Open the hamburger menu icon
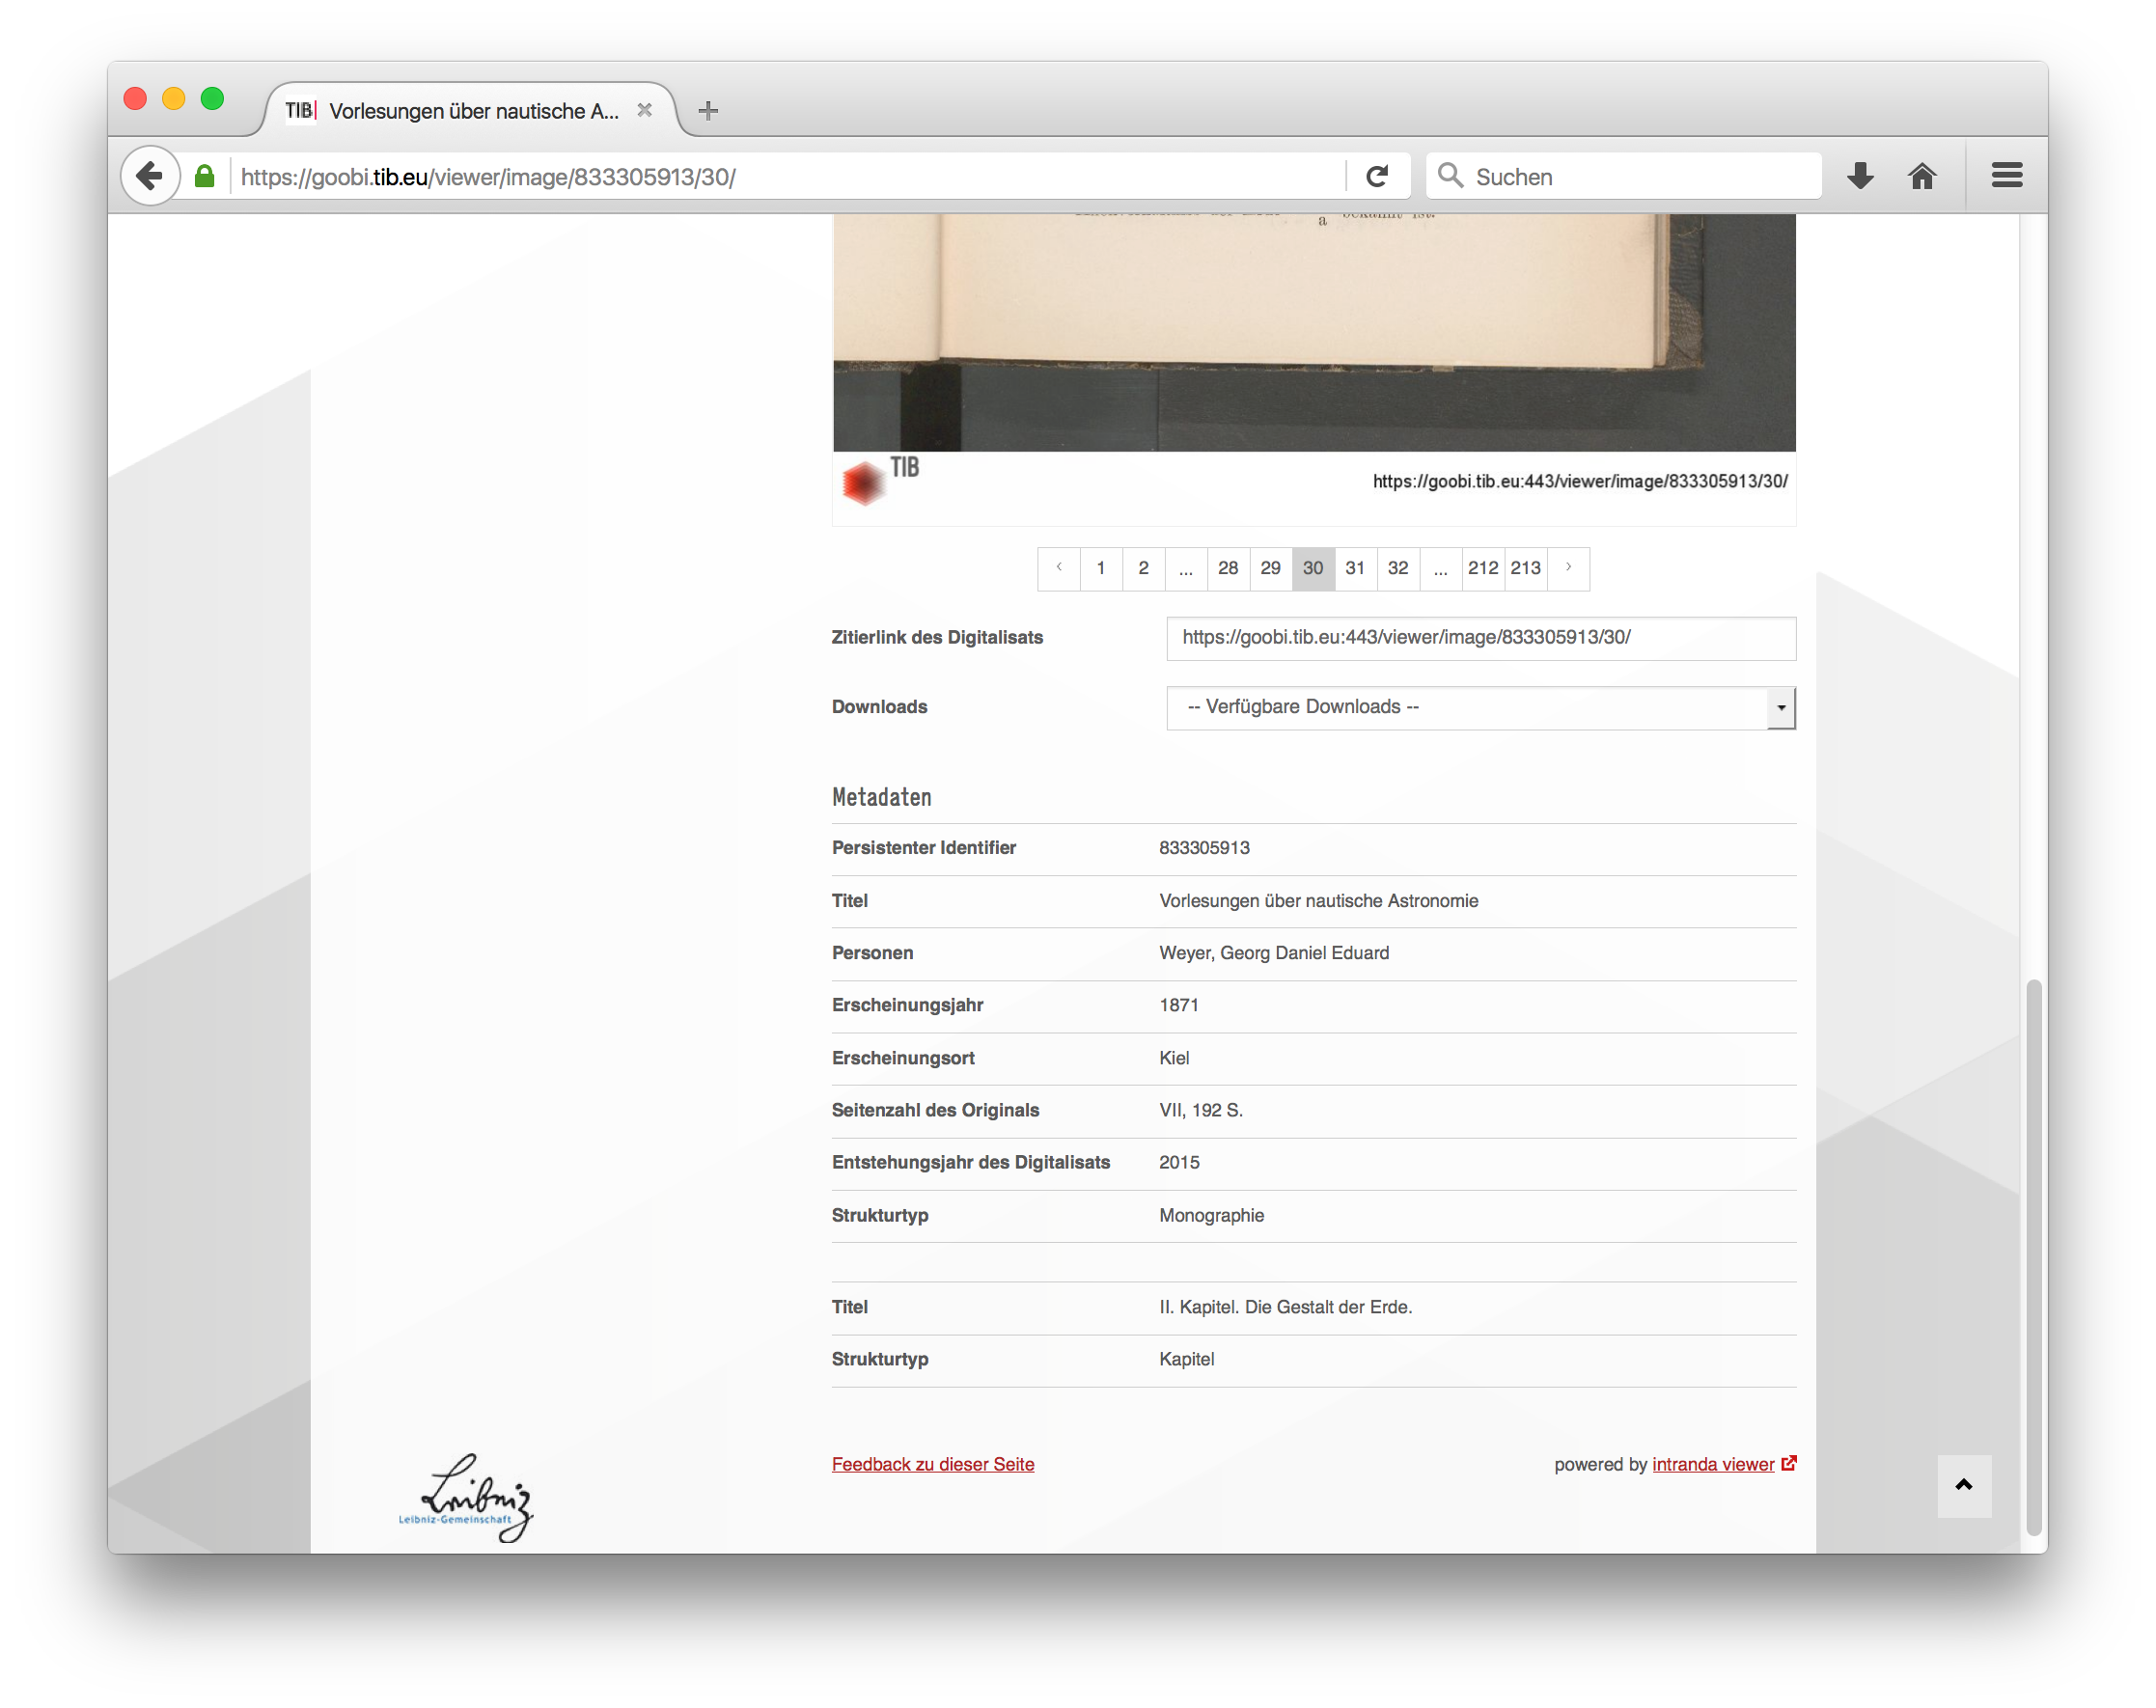Viewport: 2156px width, 1708px height. (x=2006, y=176)
